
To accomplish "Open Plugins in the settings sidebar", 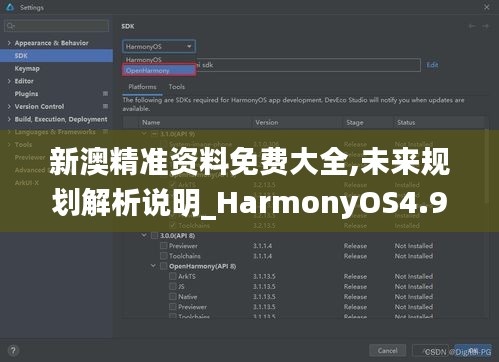I will point(26,94).
